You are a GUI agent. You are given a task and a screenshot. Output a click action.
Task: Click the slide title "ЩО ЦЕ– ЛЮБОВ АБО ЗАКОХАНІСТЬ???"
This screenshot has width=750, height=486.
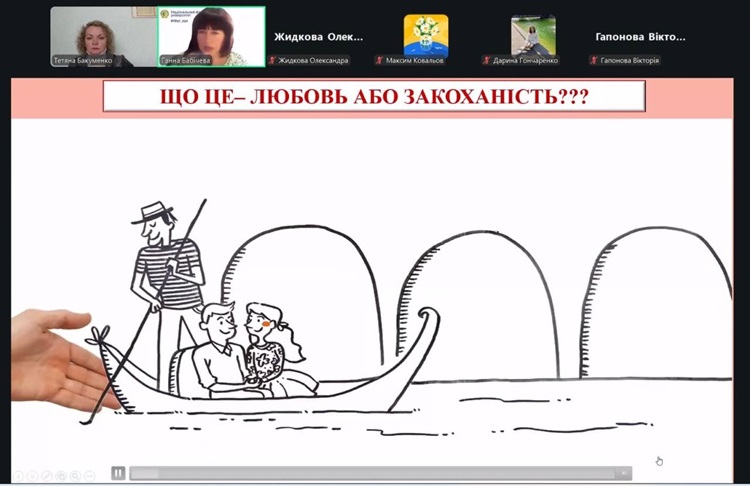tap(375, 97)
